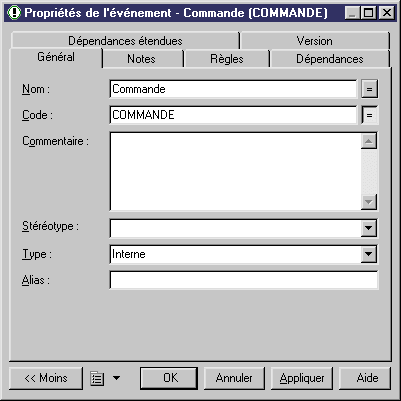Click the OK button
Image resolution: width=401 pixels, height=401 pixels.
point(169,378)
